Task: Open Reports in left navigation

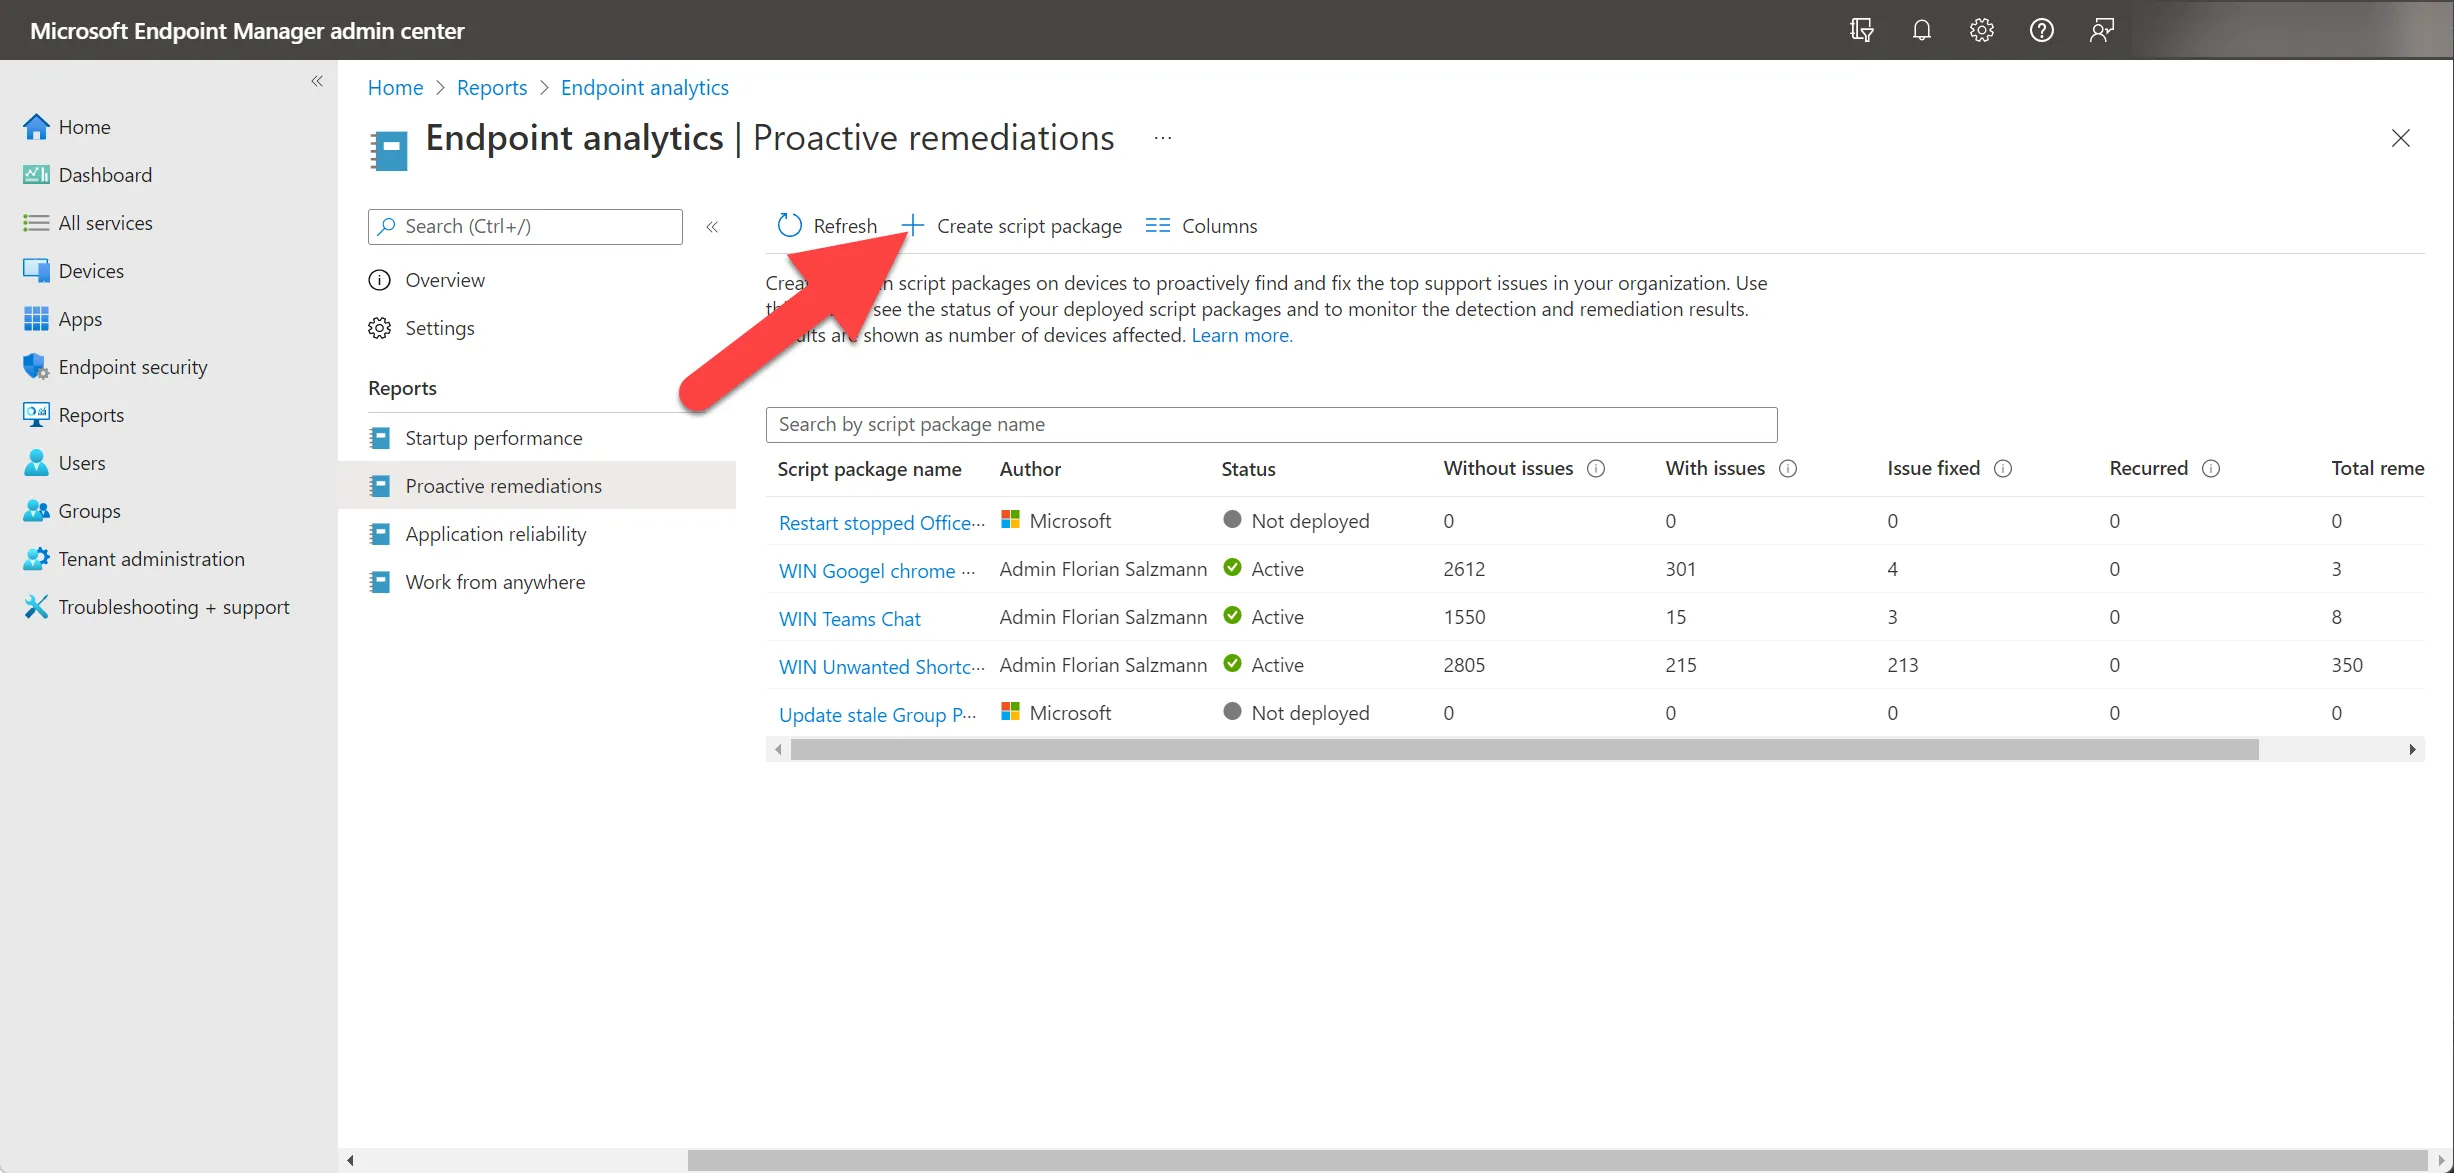Action: [91, 415]
